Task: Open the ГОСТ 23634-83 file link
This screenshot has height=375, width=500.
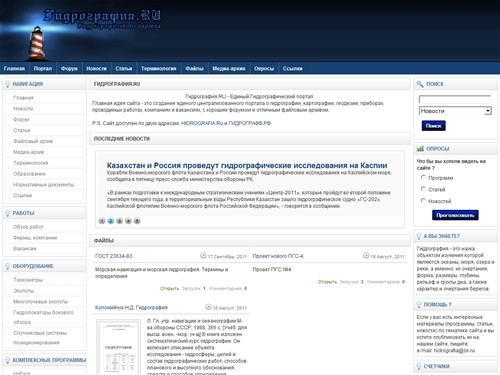Action: click(113, 256)
